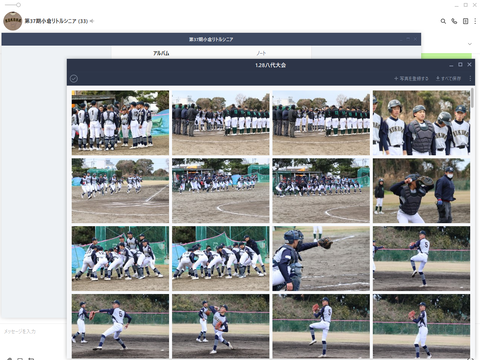Open huddle photo with coach in dark jacket
Screen dimensions: 480x360
click(x=220, y=258)
